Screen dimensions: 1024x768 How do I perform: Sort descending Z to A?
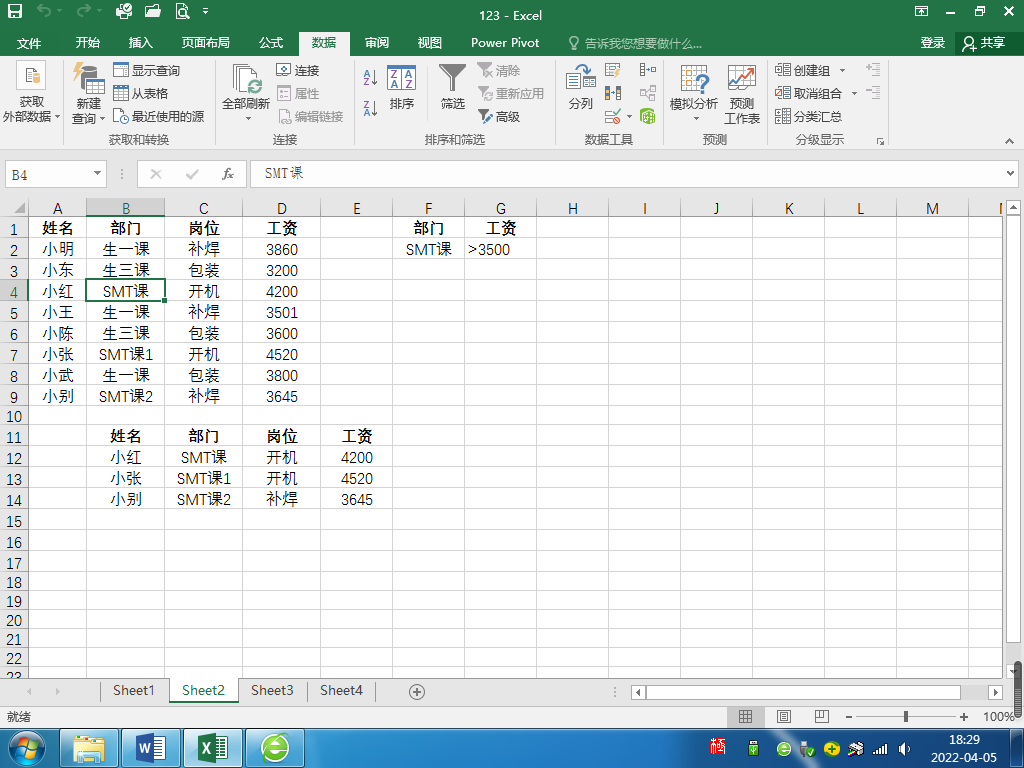click(370, 108)
